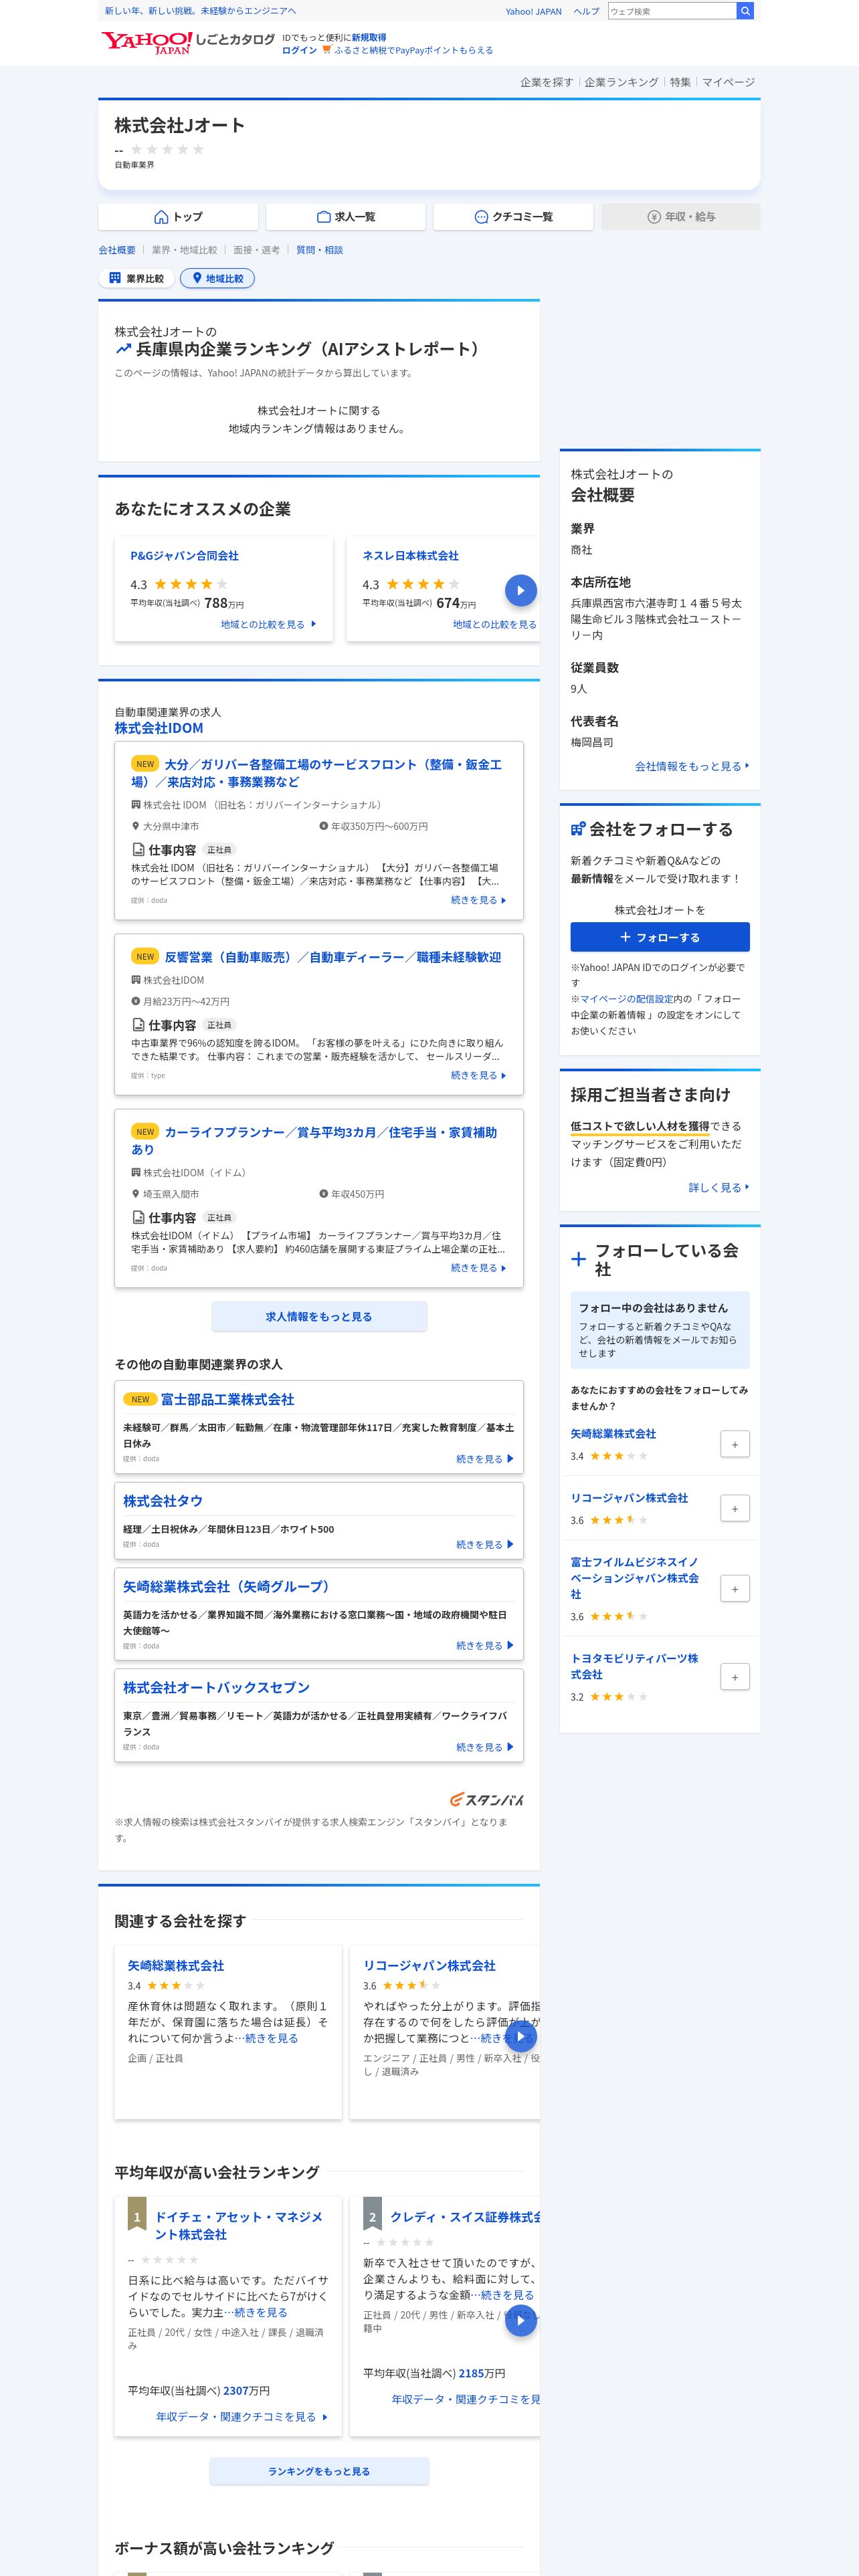This screenshot has width=859, height=2576.
Task: Expand 続きを見る for 矢崎総業（矢崎グループ）
Action: click(485, 1646)
